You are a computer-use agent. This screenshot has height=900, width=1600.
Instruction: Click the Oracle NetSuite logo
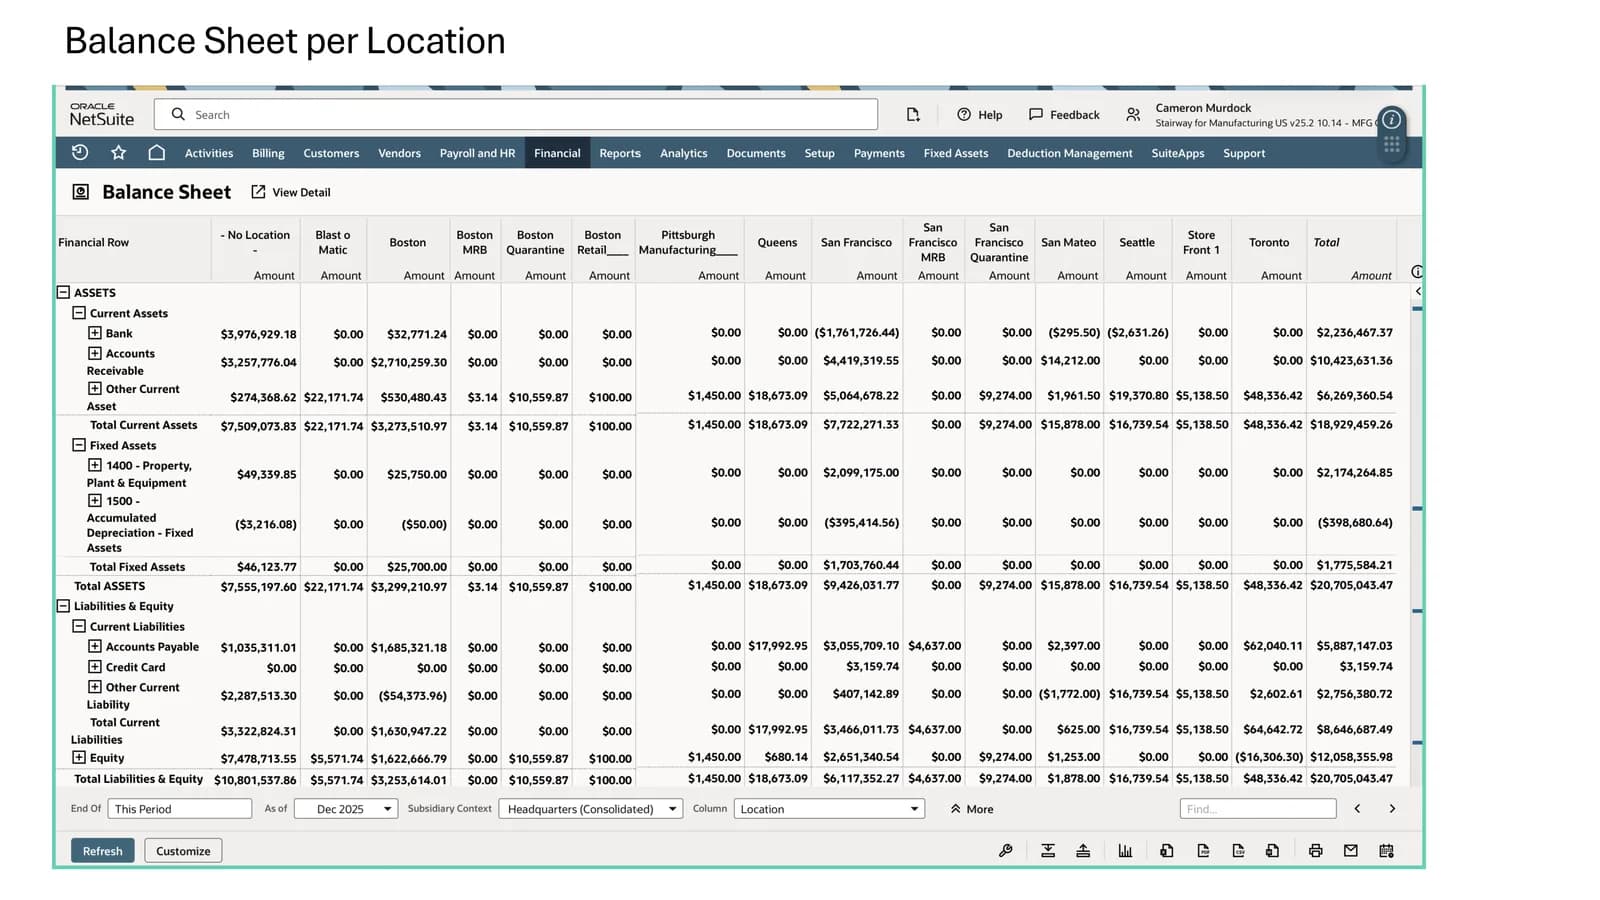pos(101,114)
